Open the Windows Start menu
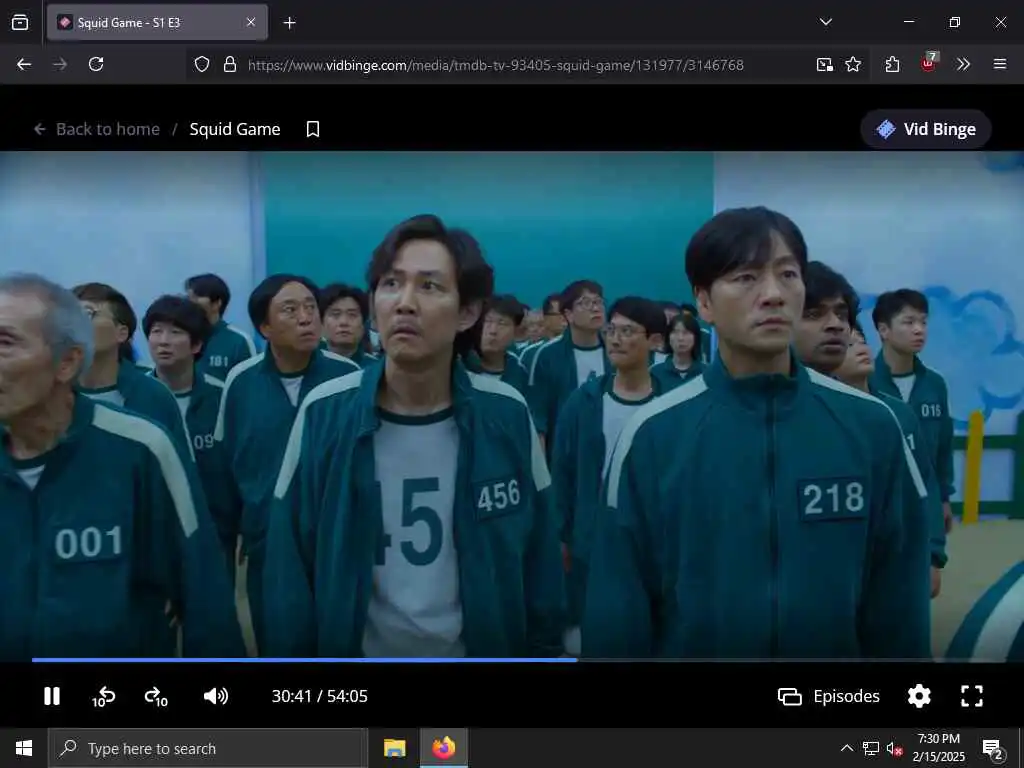This screenshot has height=768, width=1024. (24, 748)
